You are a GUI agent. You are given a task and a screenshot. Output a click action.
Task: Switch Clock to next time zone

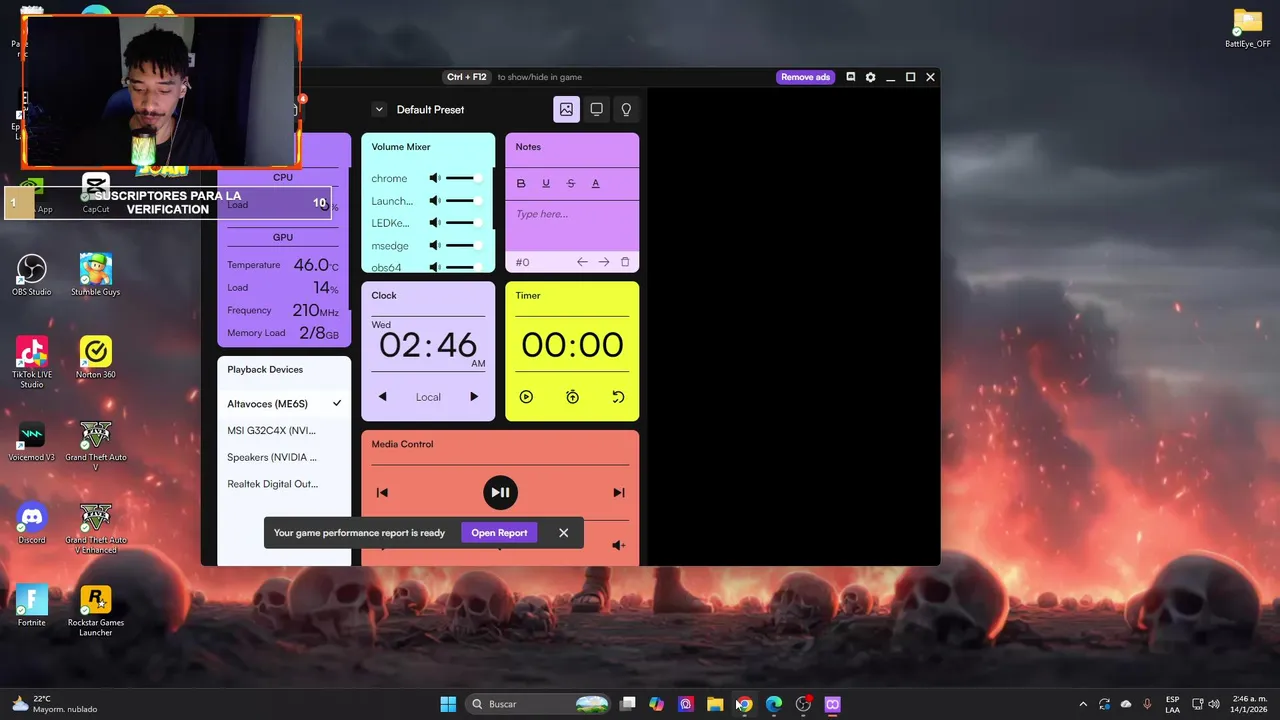coord(474,397)
